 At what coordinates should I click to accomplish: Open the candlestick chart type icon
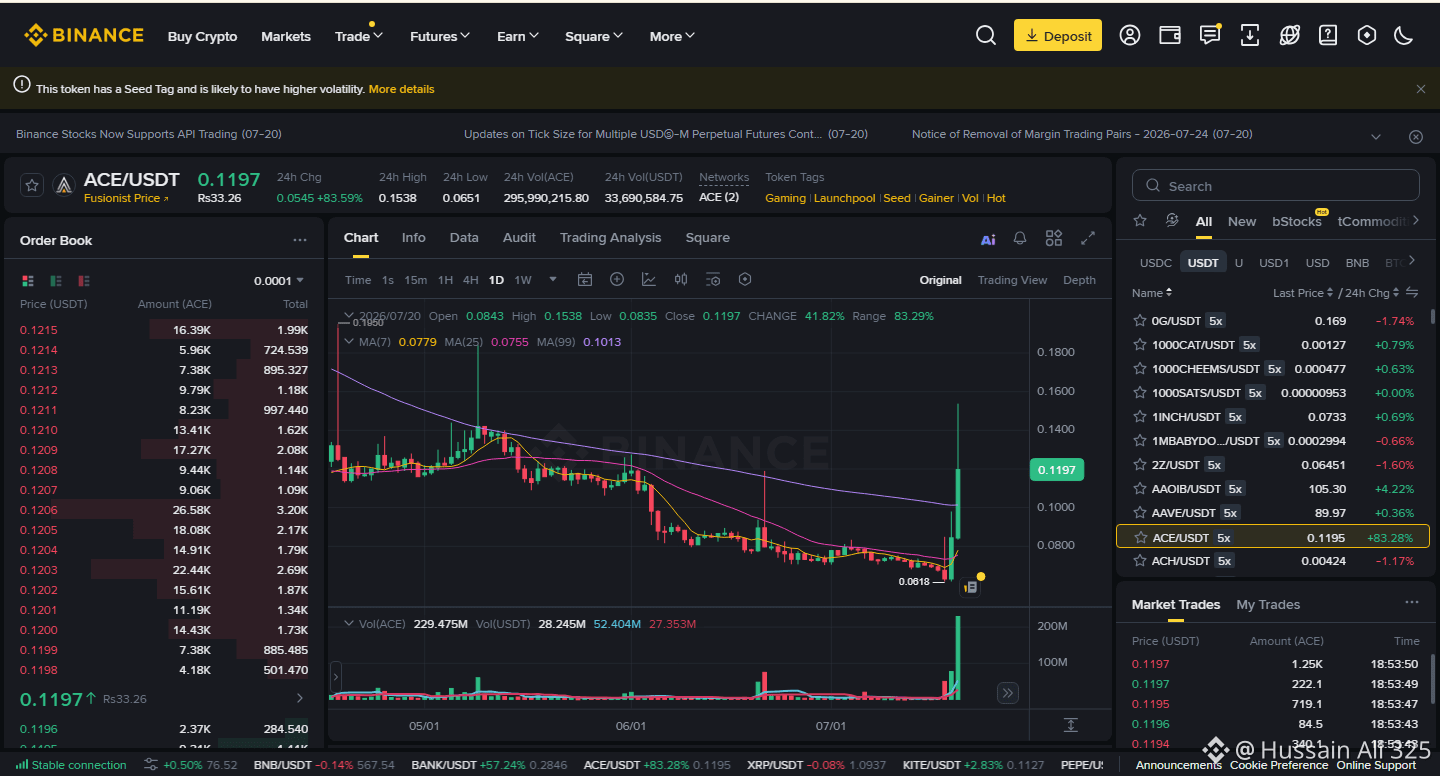[681, 280]
